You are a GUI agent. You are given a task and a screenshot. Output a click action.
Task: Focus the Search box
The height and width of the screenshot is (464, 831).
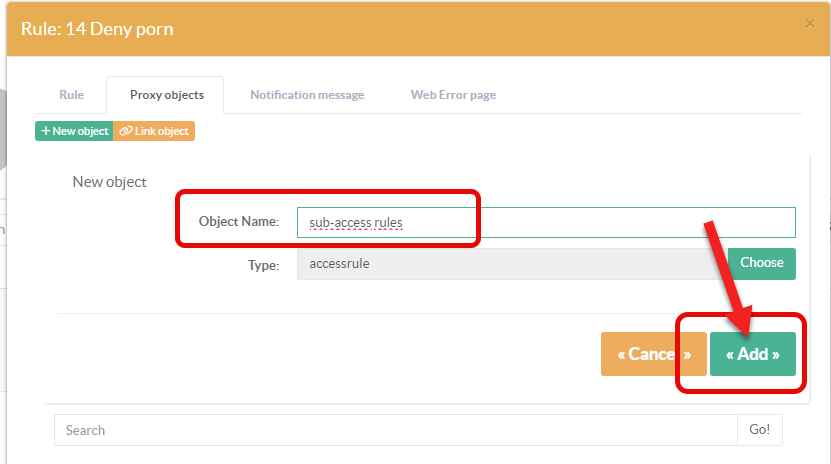395,430
